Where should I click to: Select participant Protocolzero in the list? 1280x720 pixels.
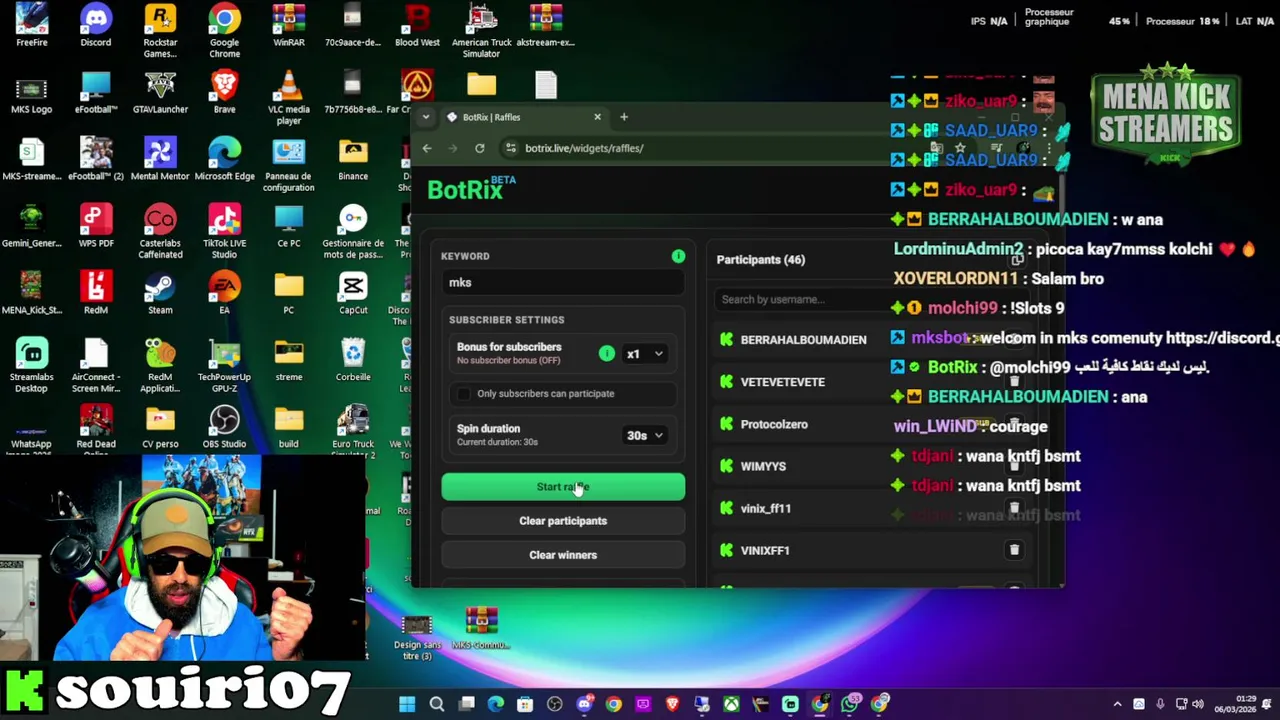[773, 424]
